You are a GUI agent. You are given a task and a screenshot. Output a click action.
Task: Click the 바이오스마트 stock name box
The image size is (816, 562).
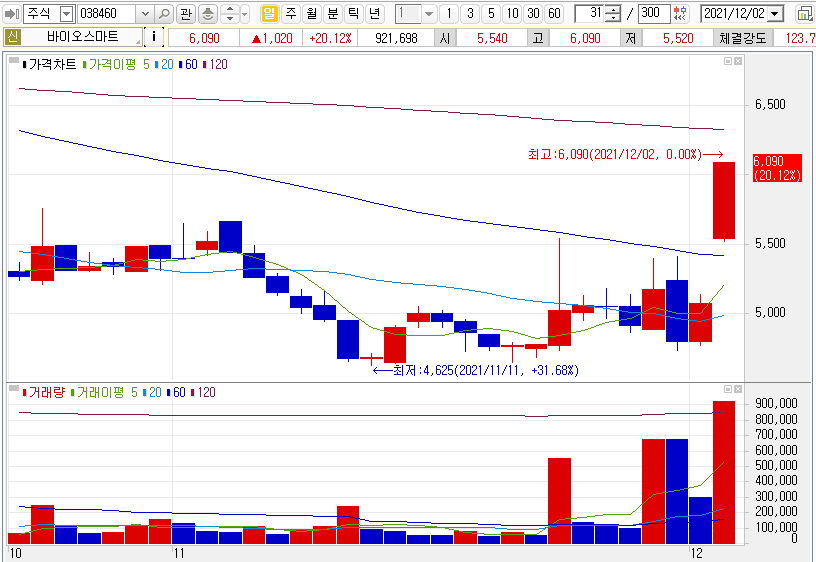[x=82, y=37]
